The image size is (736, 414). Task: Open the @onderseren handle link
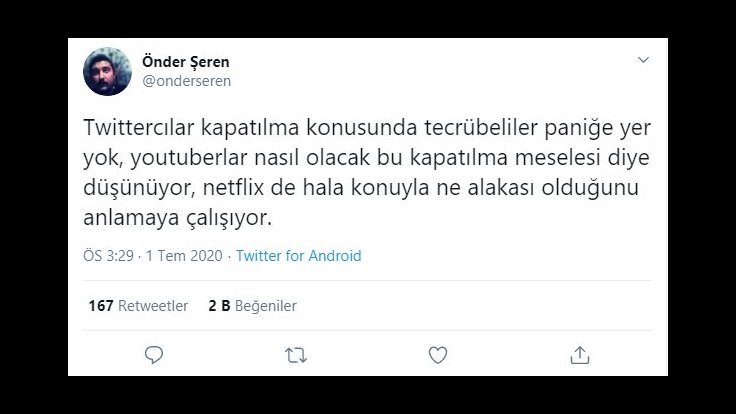pyautogui.click(x=187, y=81)
